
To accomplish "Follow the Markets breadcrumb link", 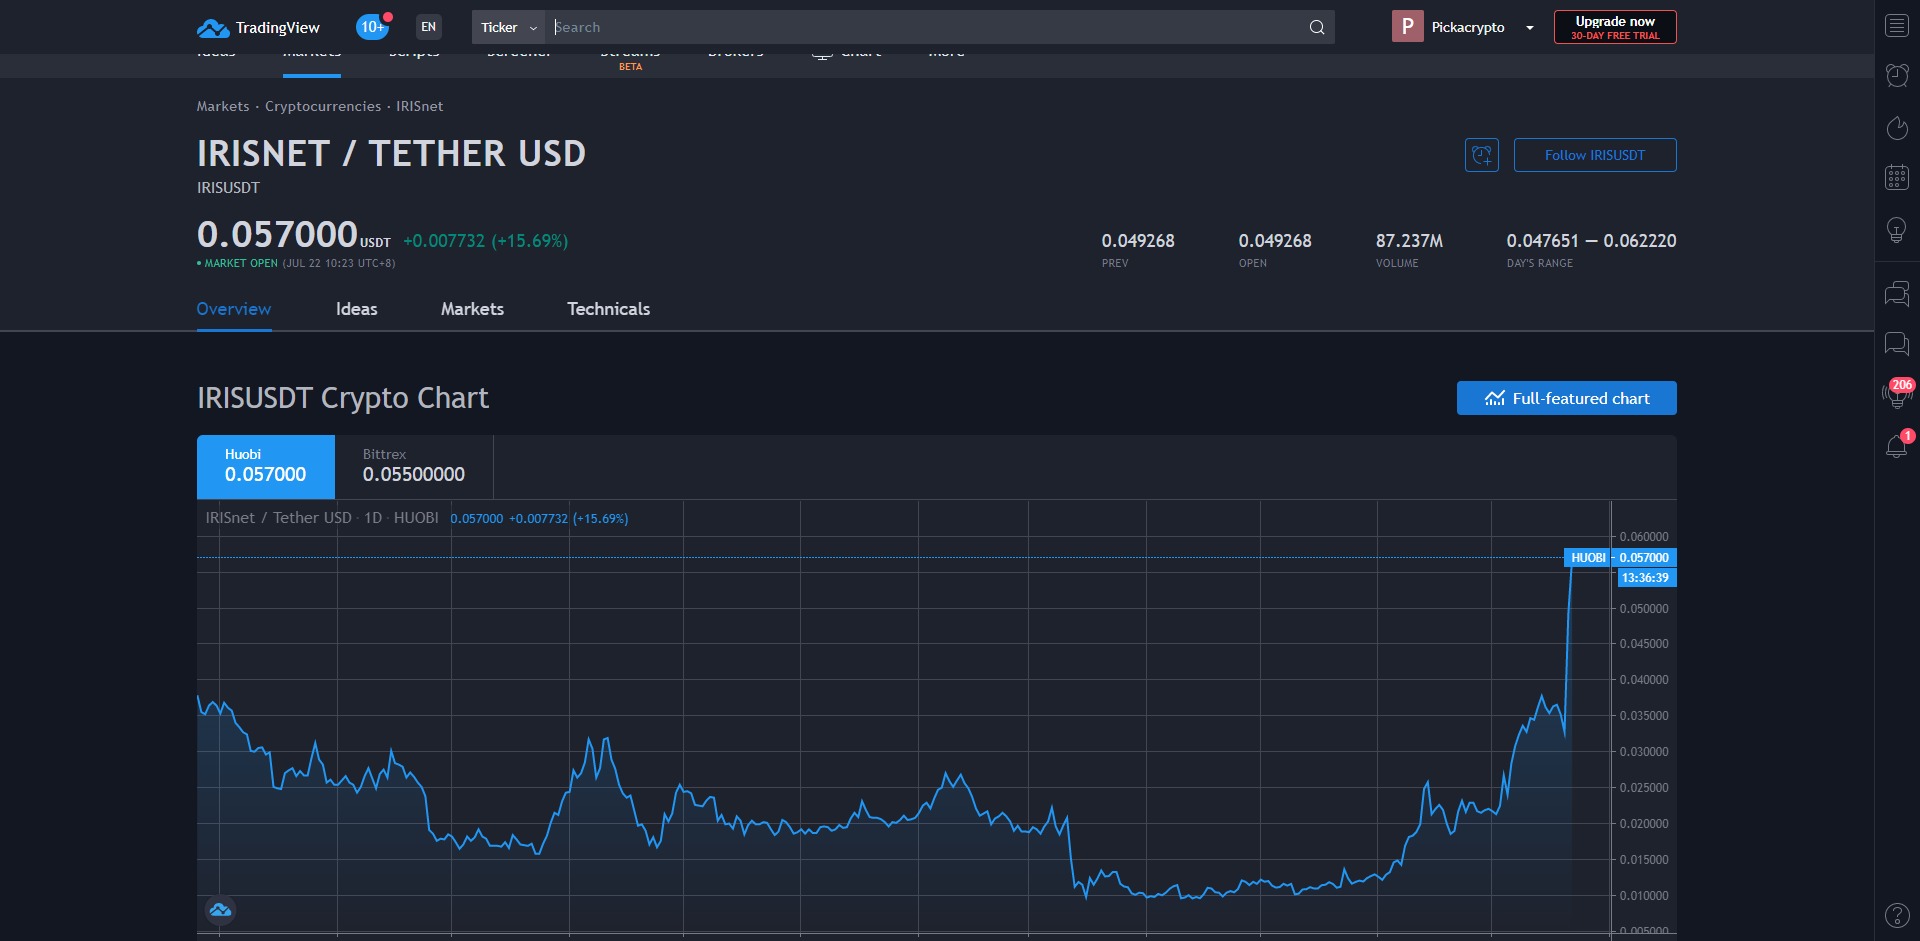I will point(223,106).
